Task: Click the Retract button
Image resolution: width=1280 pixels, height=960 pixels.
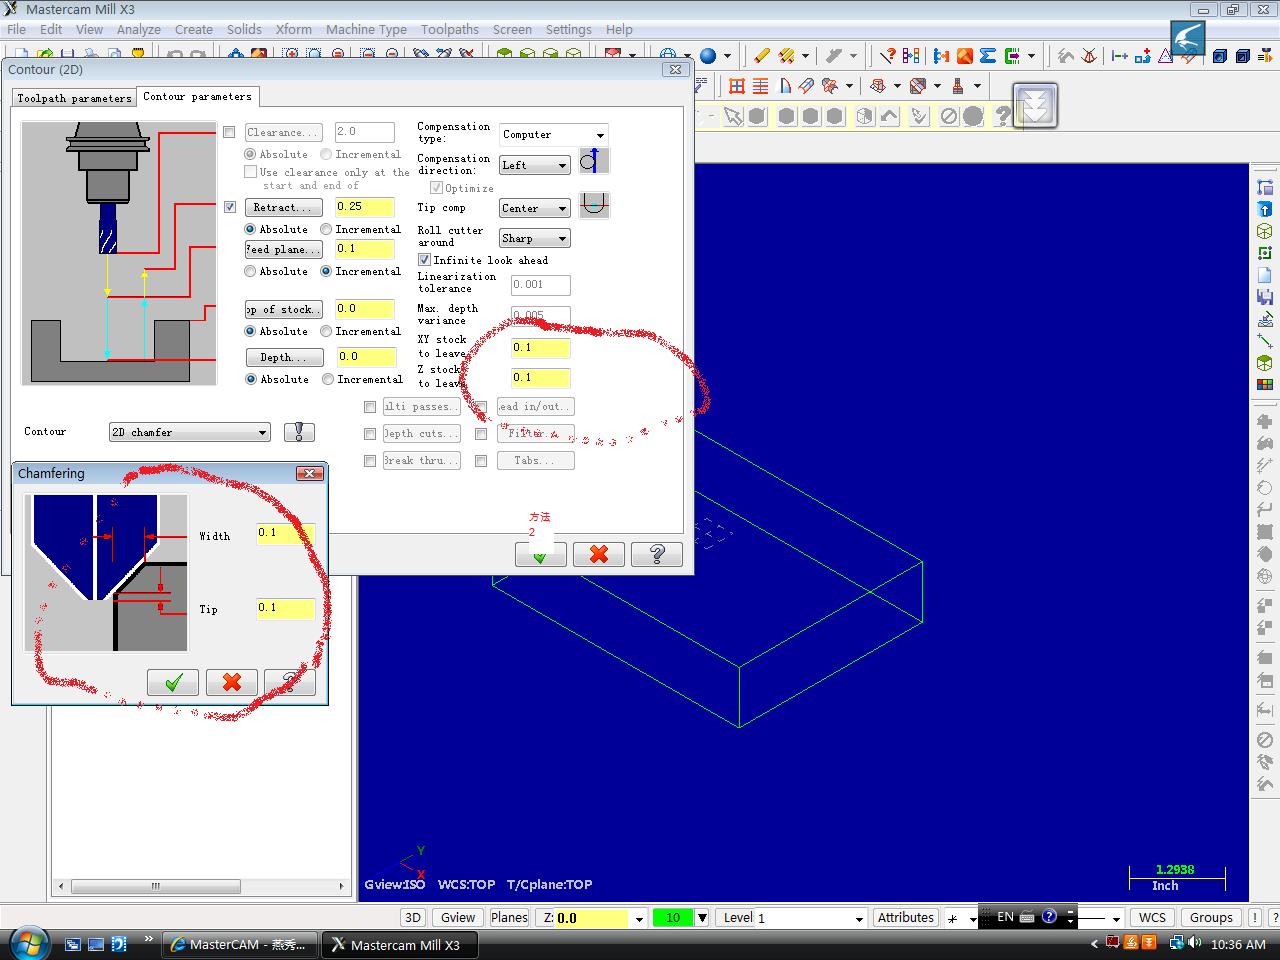Action: (x=284, y=207)
